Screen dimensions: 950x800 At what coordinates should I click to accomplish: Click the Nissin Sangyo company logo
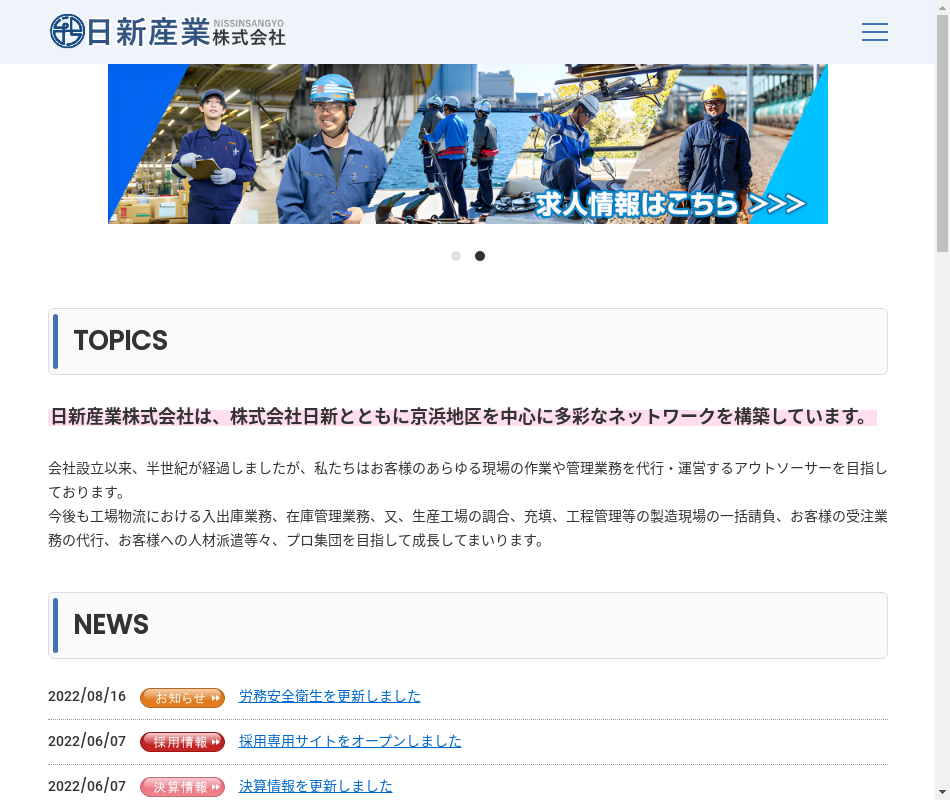[167, 31]
